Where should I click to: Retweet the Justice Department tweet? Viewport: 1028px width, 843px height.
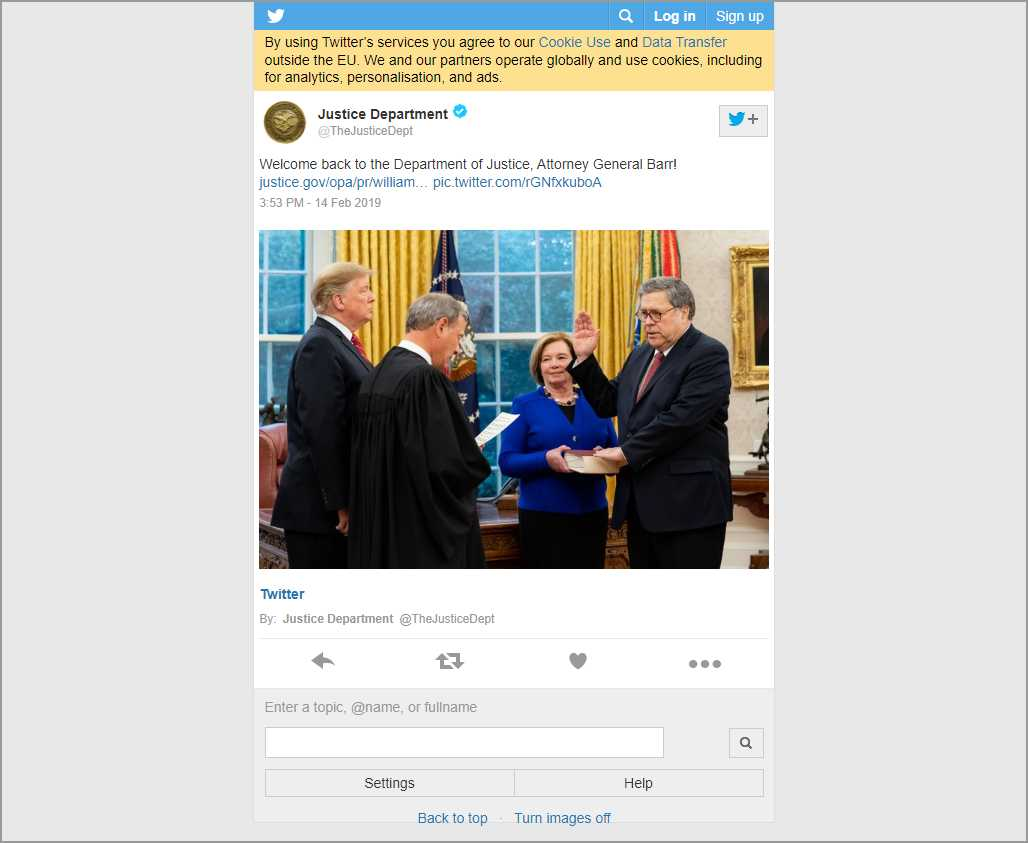pyautogui.click(x=450, y=661)
